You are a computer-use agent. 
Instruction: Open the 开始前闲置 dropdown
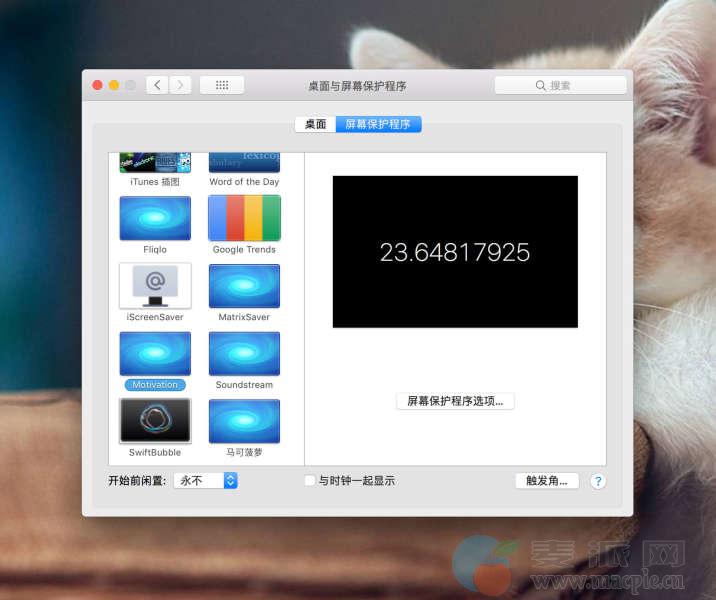pyautogui.click(x=205, y=480)
